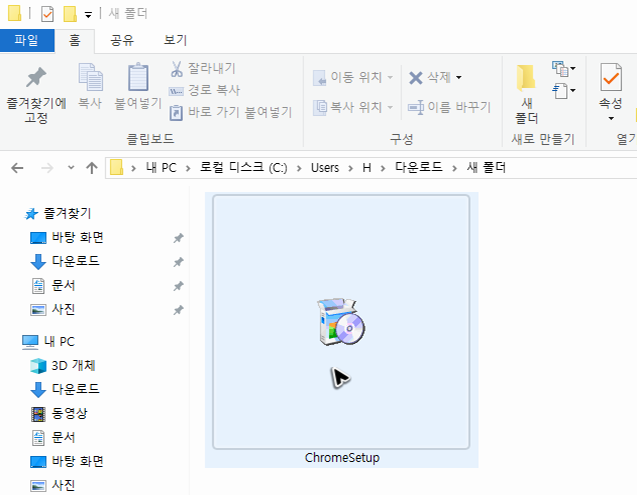Click pin icon next to 즐겨찾기 문서
Screen dimensions: 637x495
(x=178, y=286)
